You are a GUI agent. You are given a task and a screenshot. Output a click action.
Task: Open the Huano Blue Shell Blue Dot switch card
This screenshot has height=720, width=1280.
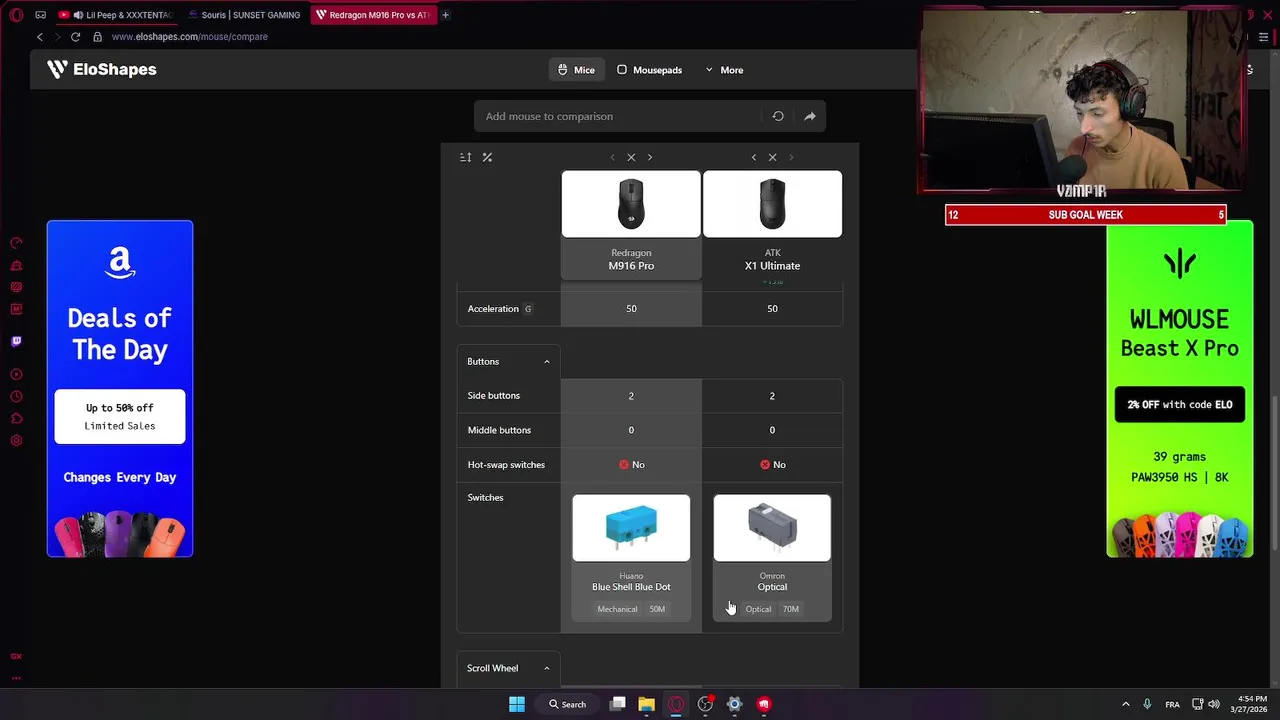pos(631,557)
